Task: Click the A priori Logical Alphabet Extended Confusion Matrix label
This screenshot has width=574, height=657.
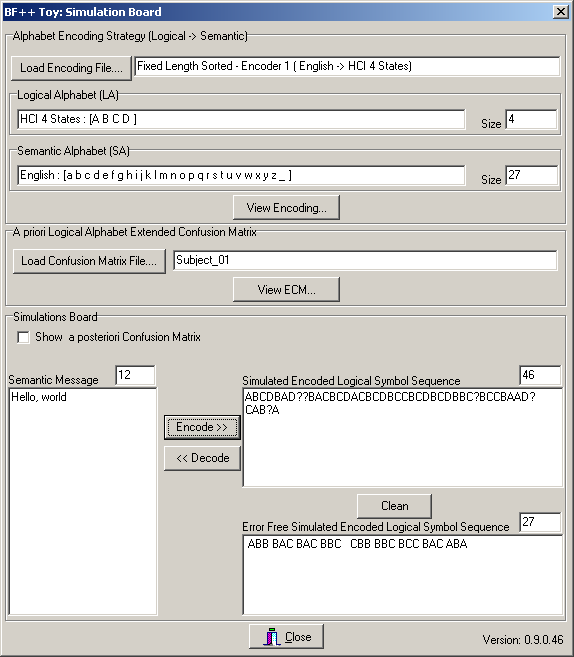Action: pos(134,232)
